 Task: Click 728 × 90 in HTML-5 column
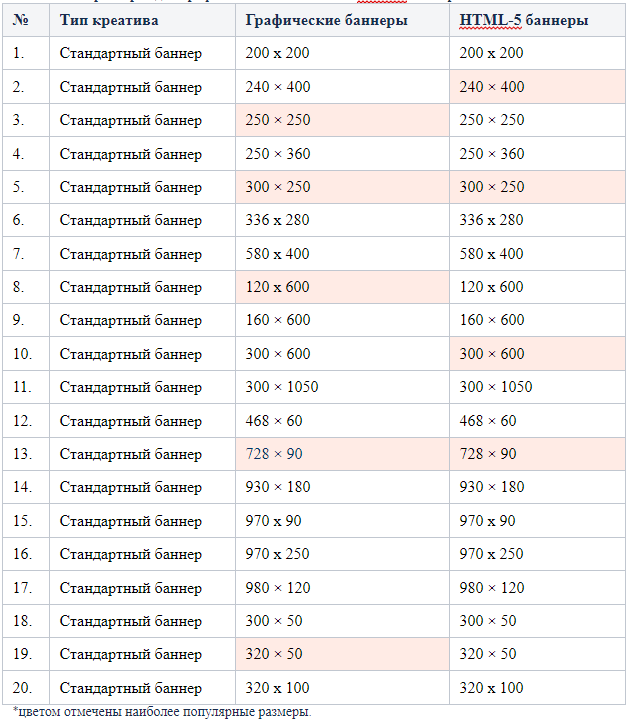tap(538, 454)
